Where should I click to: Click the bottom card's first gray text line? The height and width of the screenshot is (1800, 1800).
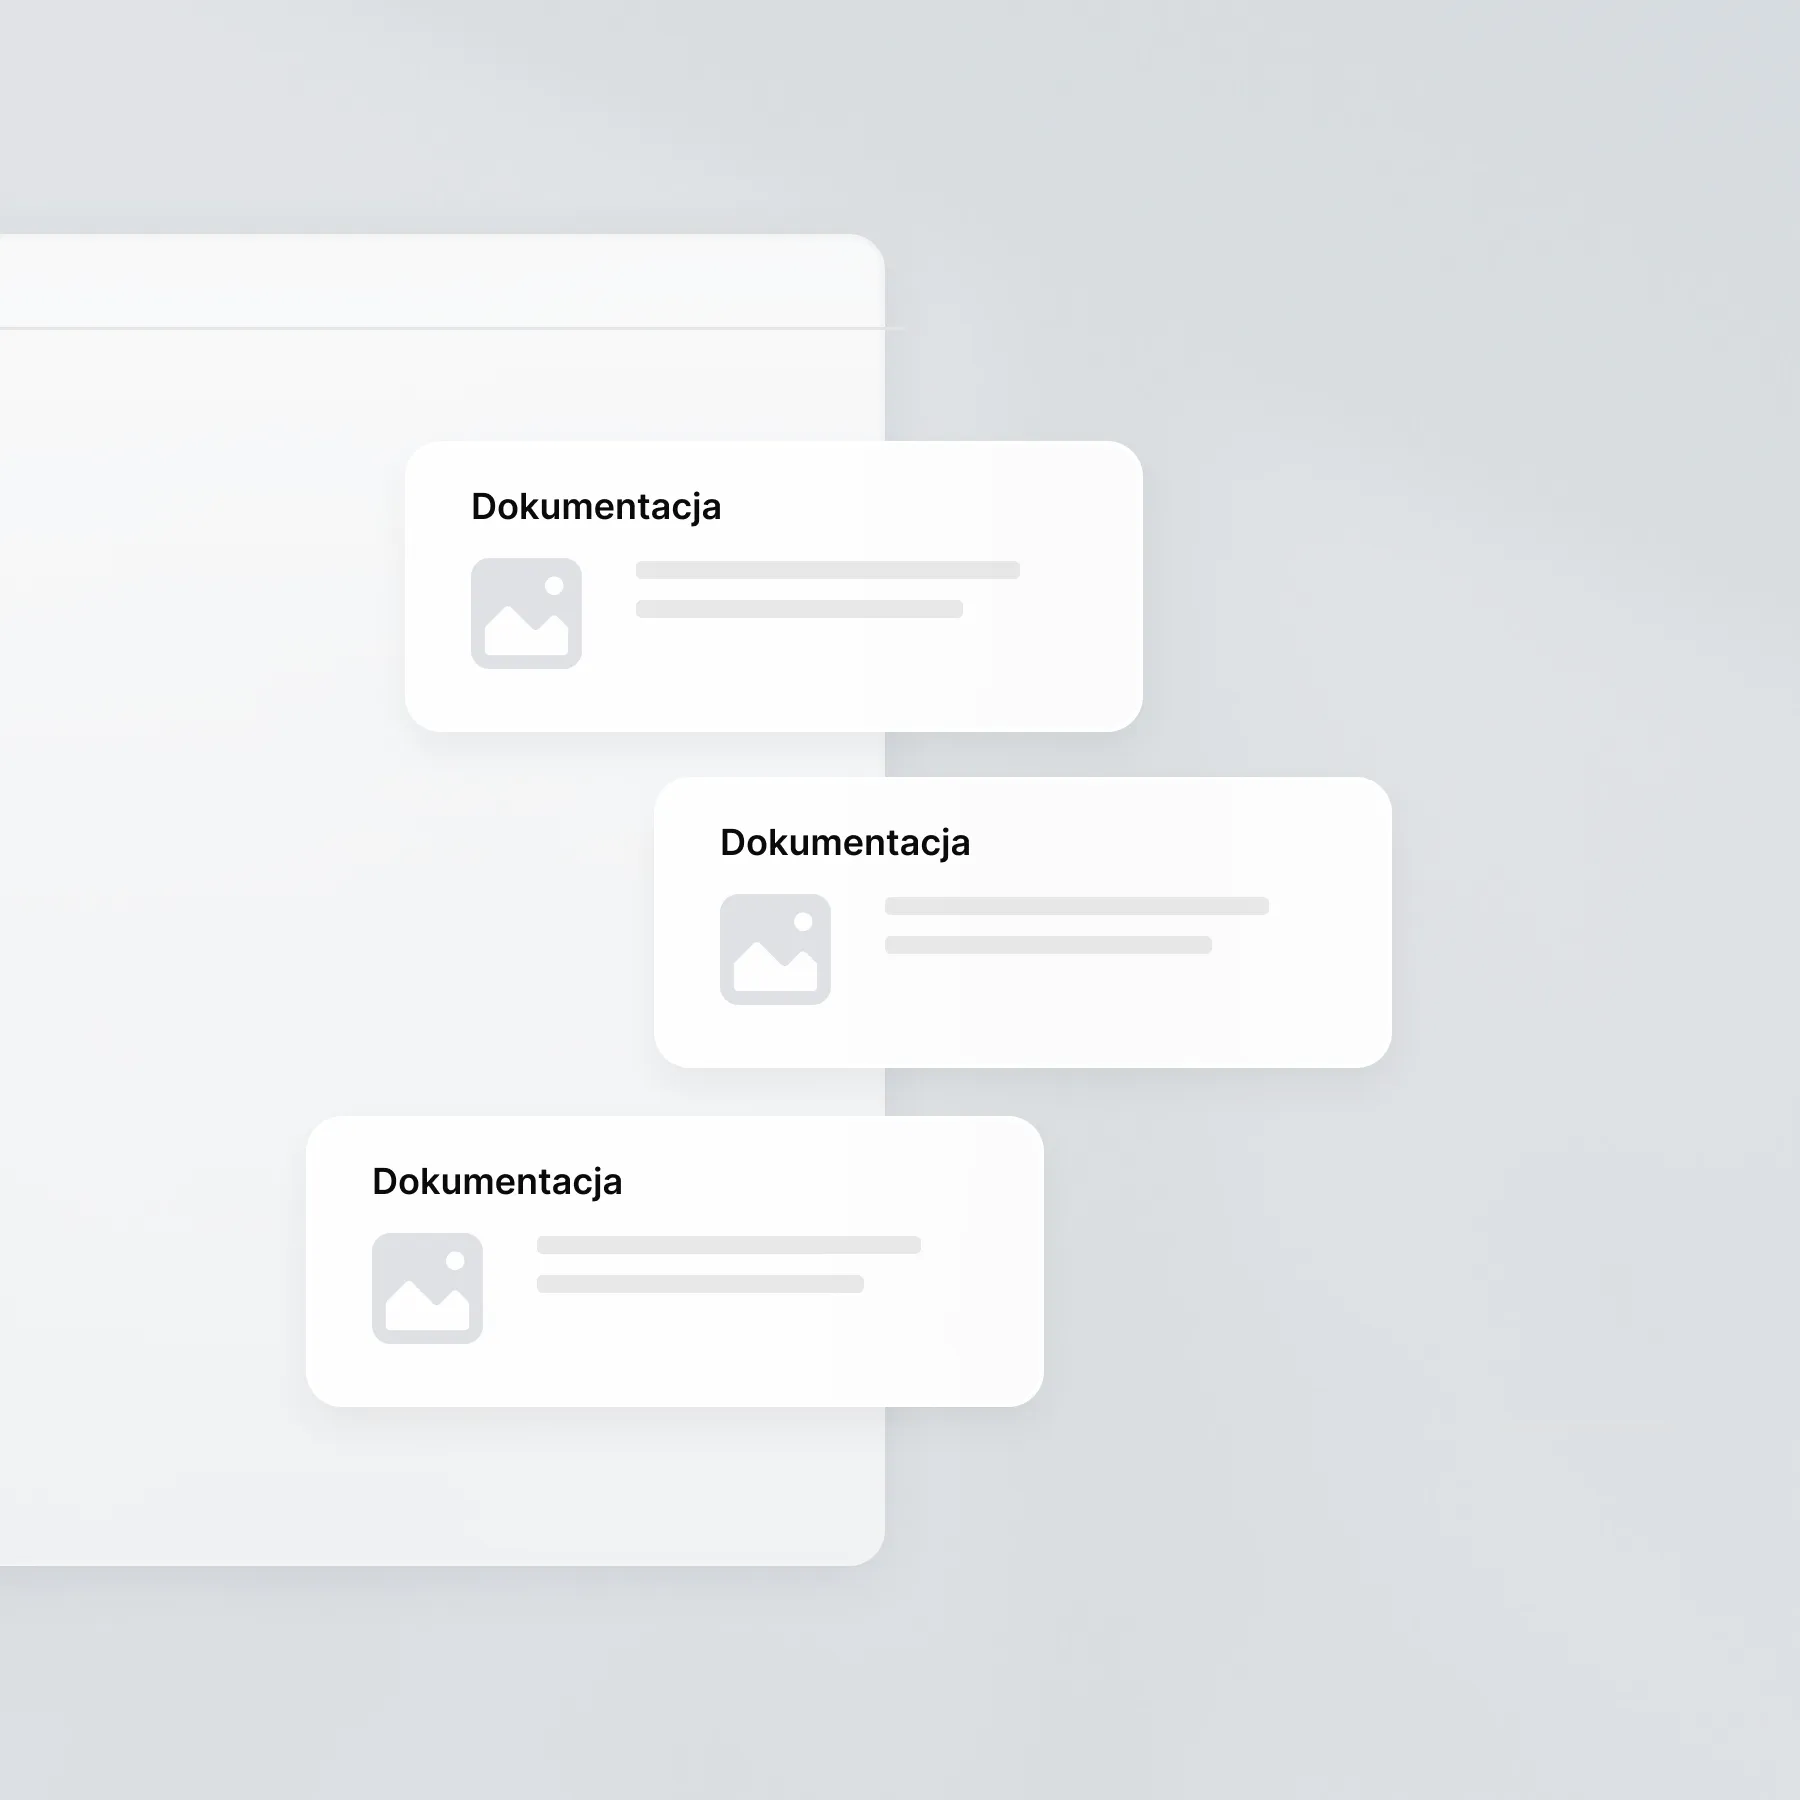729,1245
